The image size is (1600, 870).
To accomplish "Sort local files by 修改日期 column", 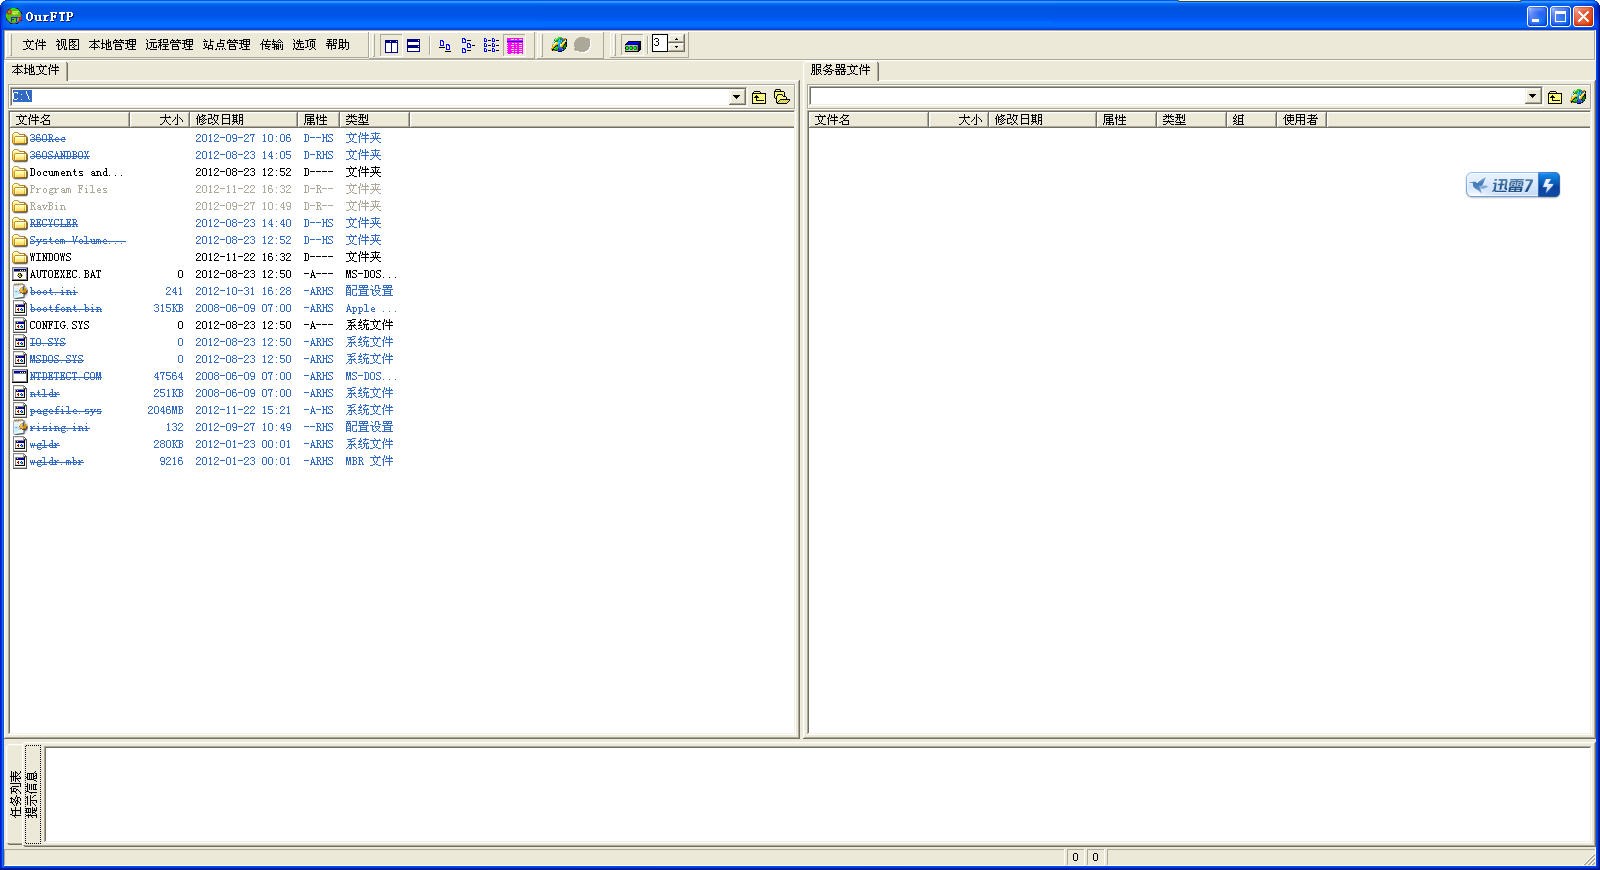I will tap(243, 120).
